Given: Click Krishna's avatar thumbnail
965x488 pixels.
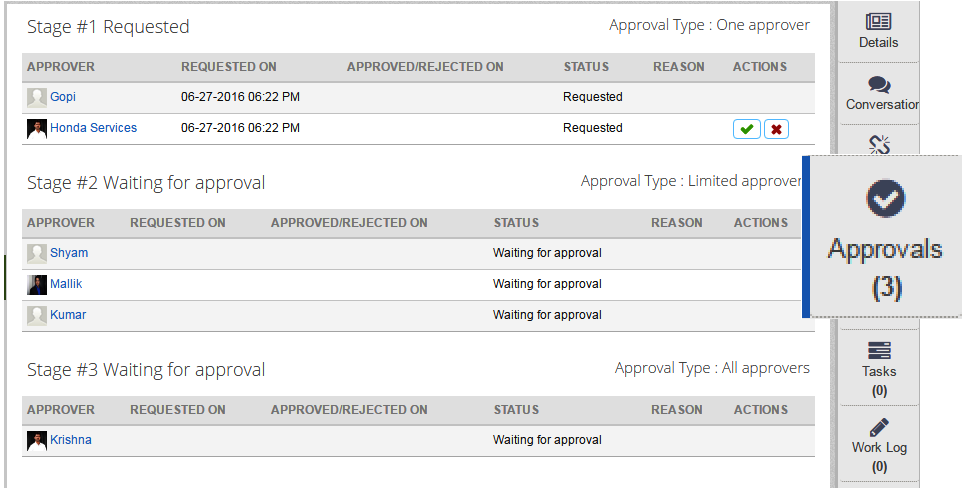Looking at the screenshot, I should pos(37,441).
